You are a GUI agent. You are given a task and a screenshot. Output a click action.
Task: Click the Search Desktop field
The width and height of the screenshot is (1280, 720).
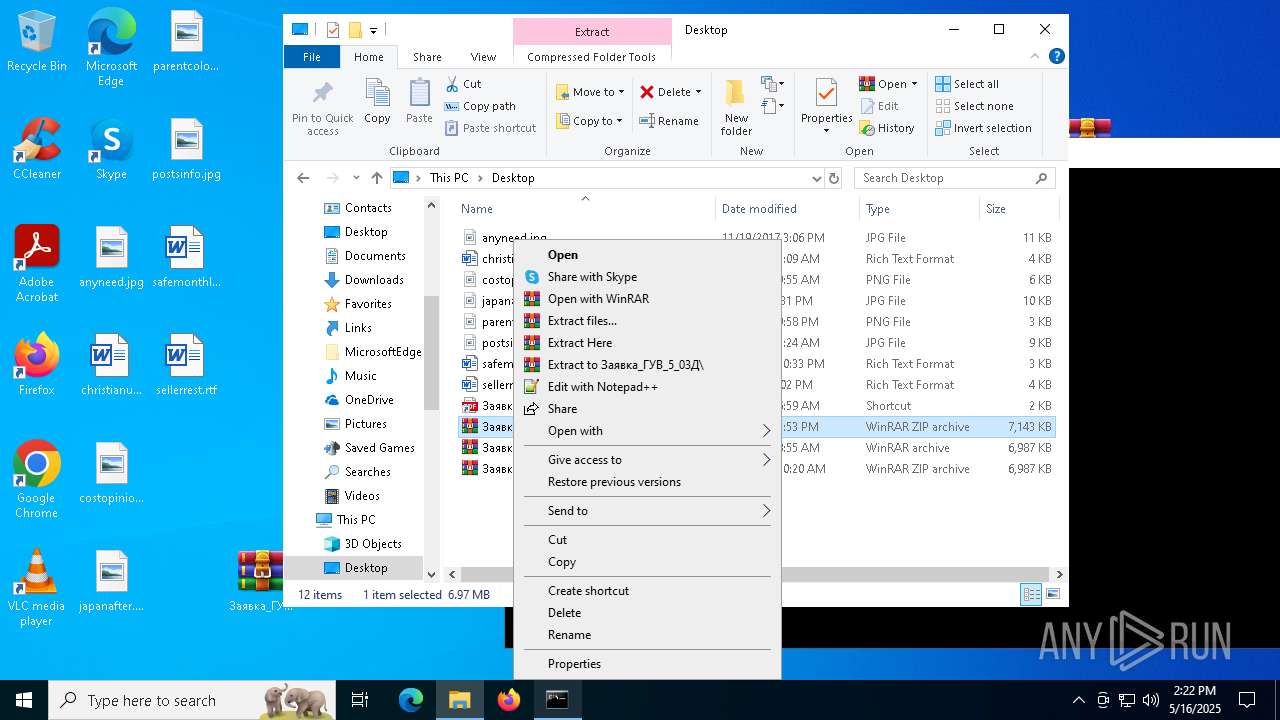coord(954,178)
